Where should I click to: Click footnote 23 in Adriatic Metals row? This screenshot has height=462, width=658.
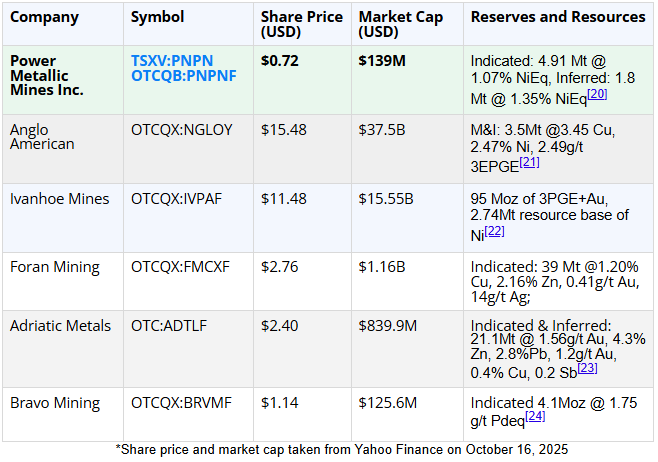click(587, 368)
